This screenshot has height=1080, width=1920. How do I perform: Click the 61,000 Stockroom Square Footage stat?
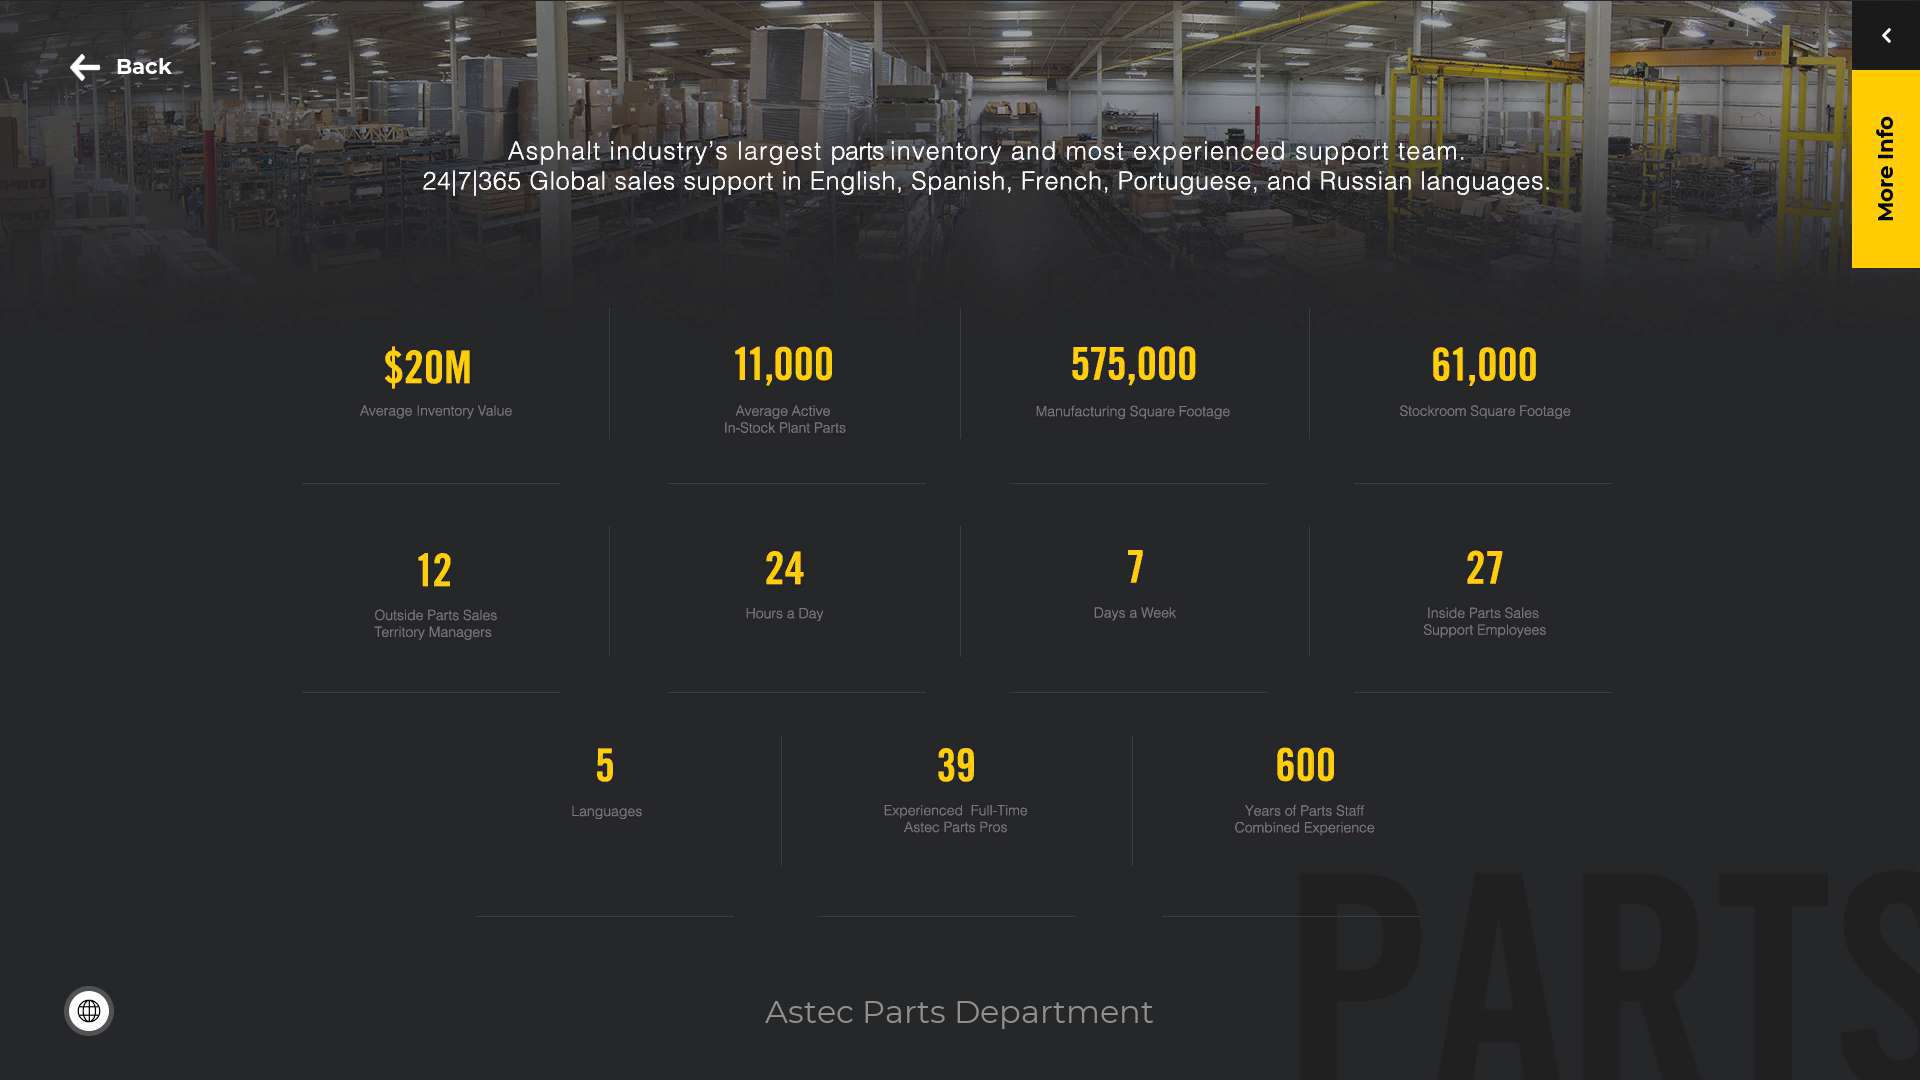[1484, 385]
